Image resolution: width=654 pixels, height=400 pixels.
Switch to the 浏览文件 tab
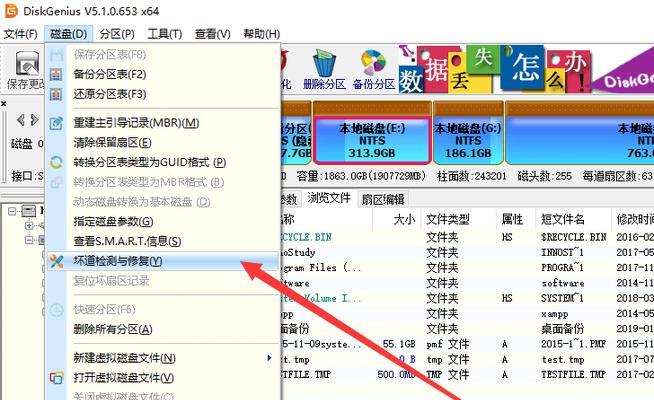[x=329, y=199]
